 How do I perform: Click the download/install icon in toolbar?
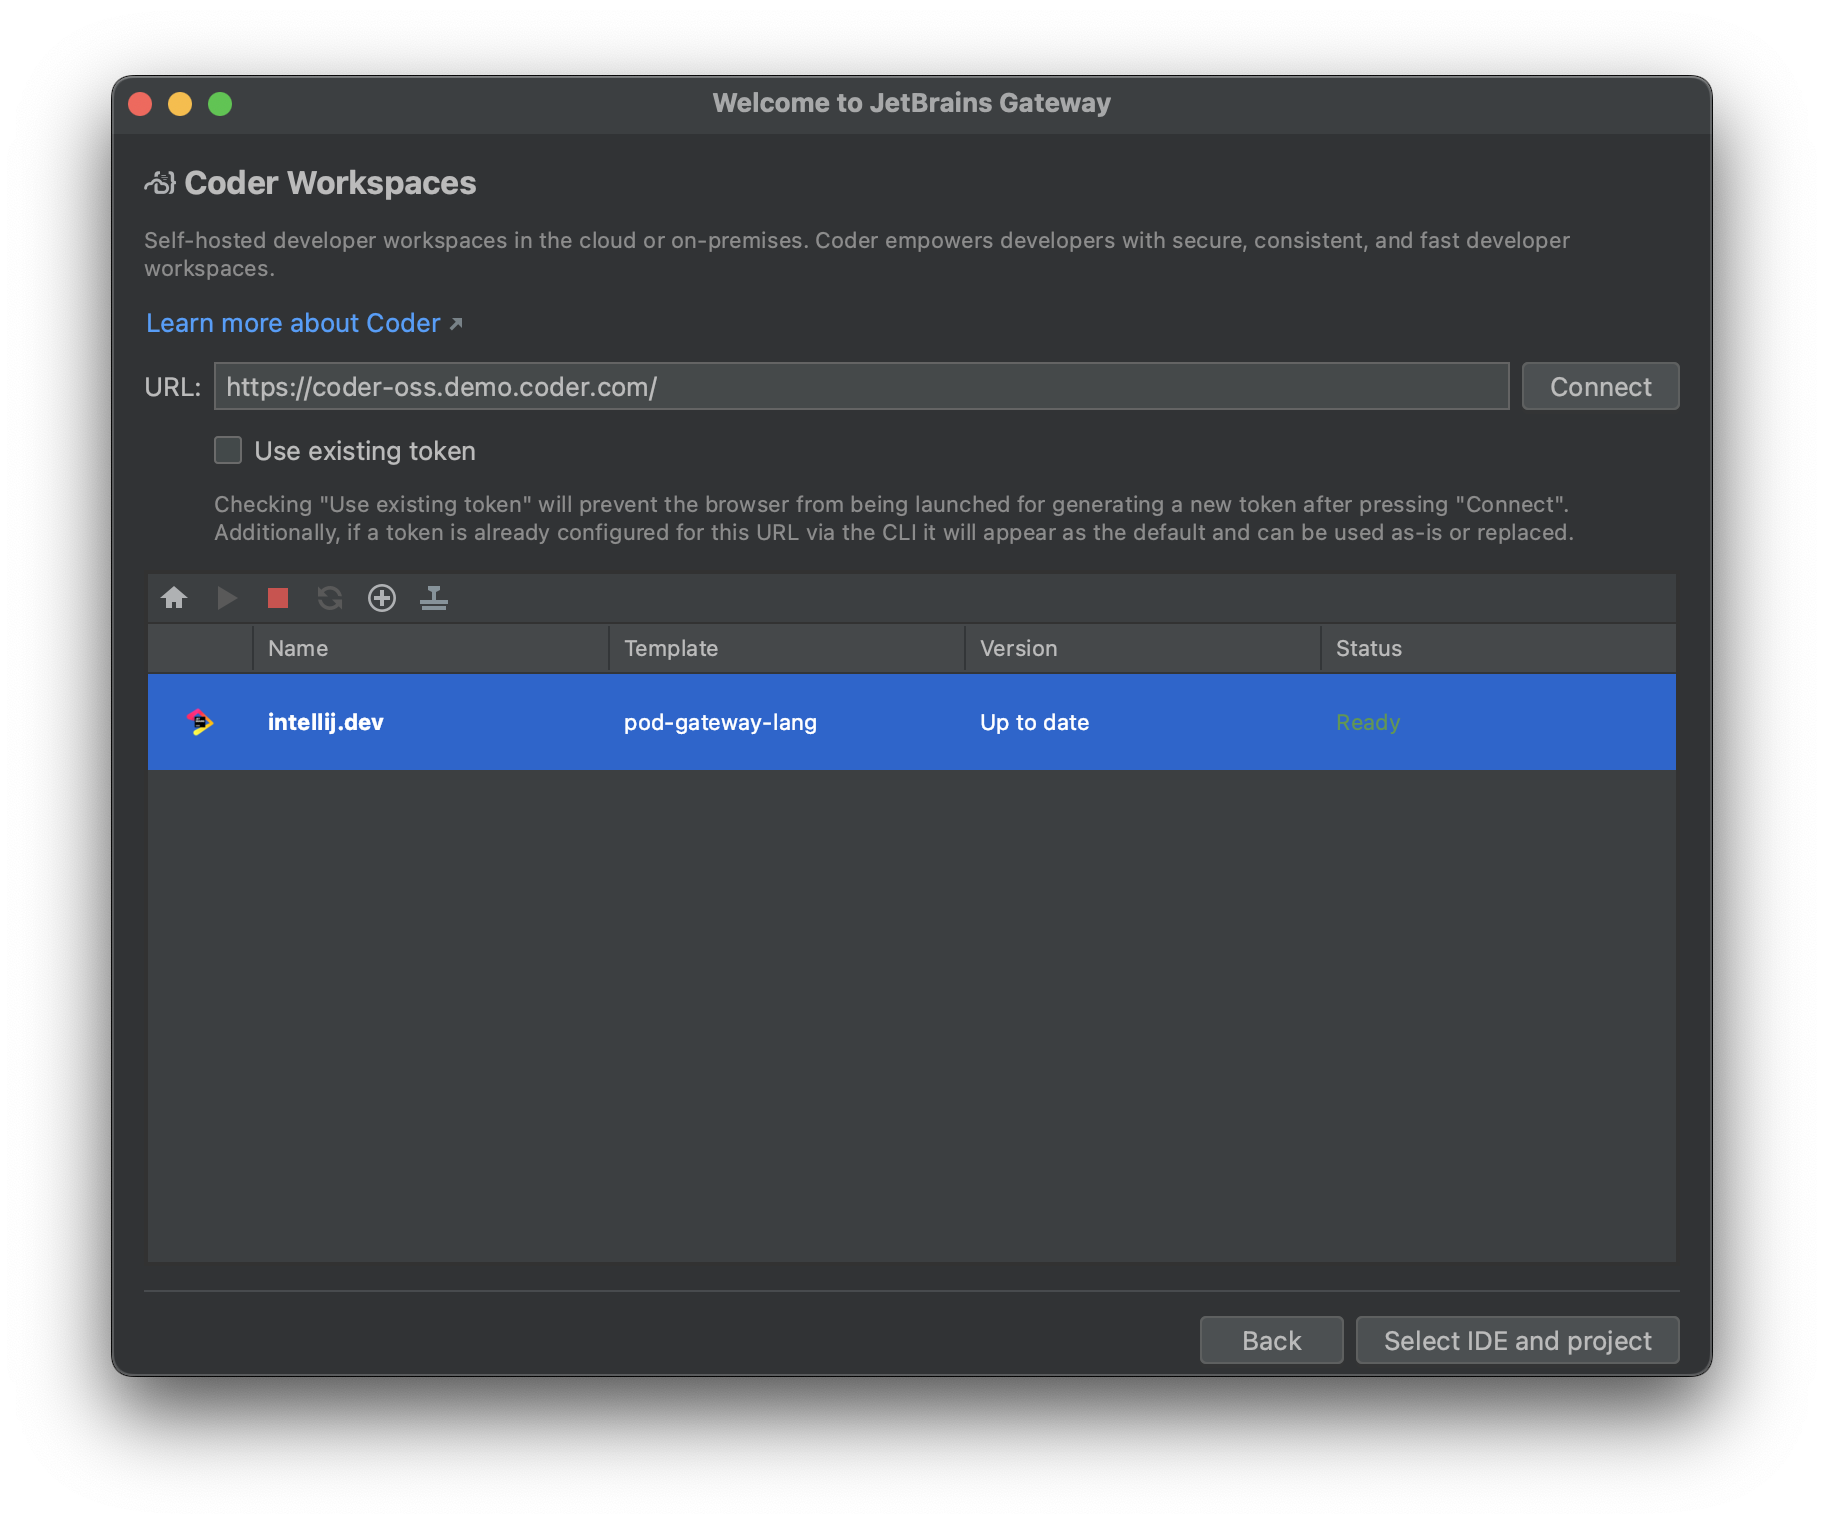point(434,598)
